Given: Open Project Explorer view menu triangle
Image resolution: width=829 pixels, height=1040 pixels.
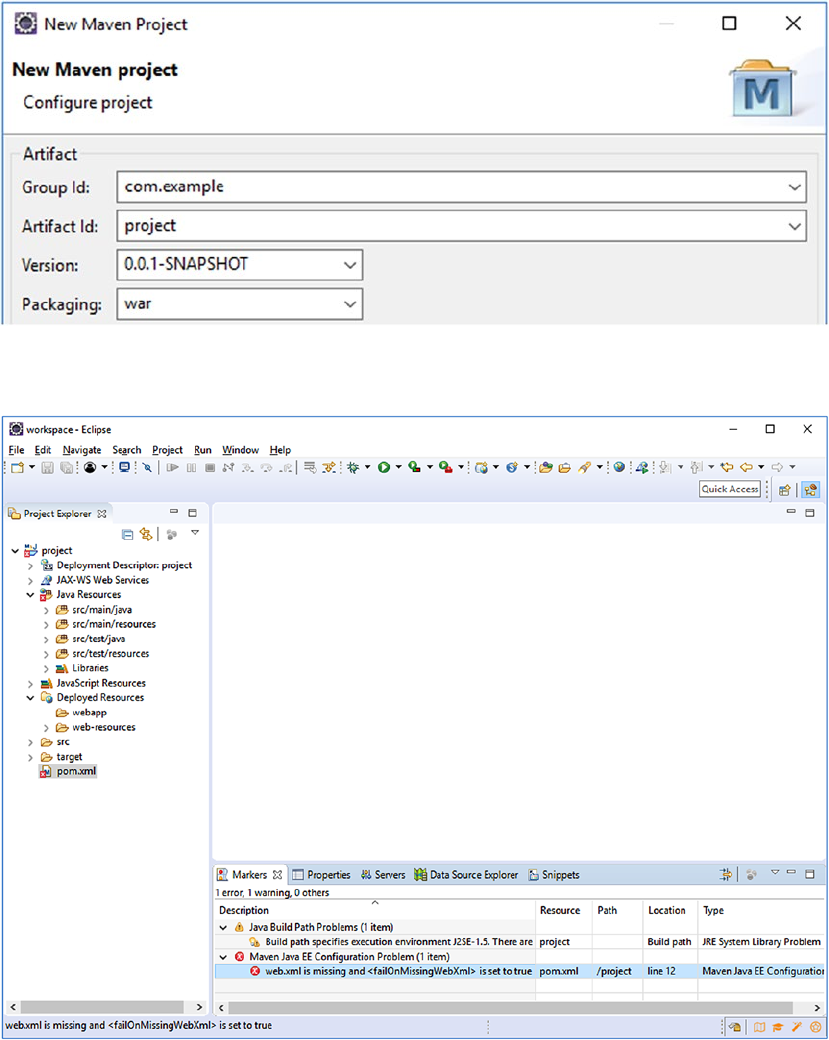Looking at the screenshot, I should [x=195, y=533].
